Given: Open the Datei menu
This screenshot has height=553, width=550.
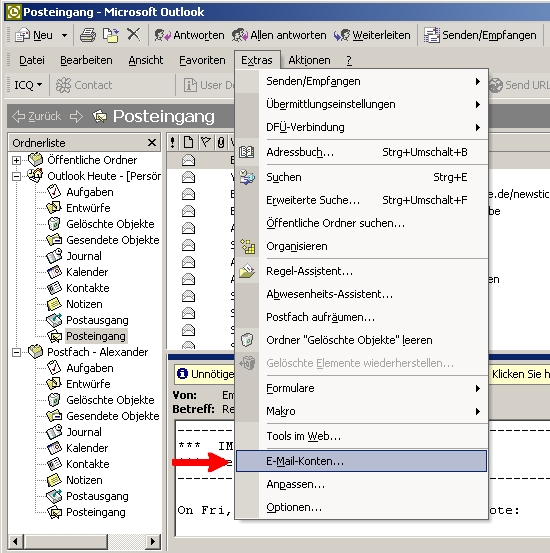Looking at the screenshot, I should click(x=32, y=60).
